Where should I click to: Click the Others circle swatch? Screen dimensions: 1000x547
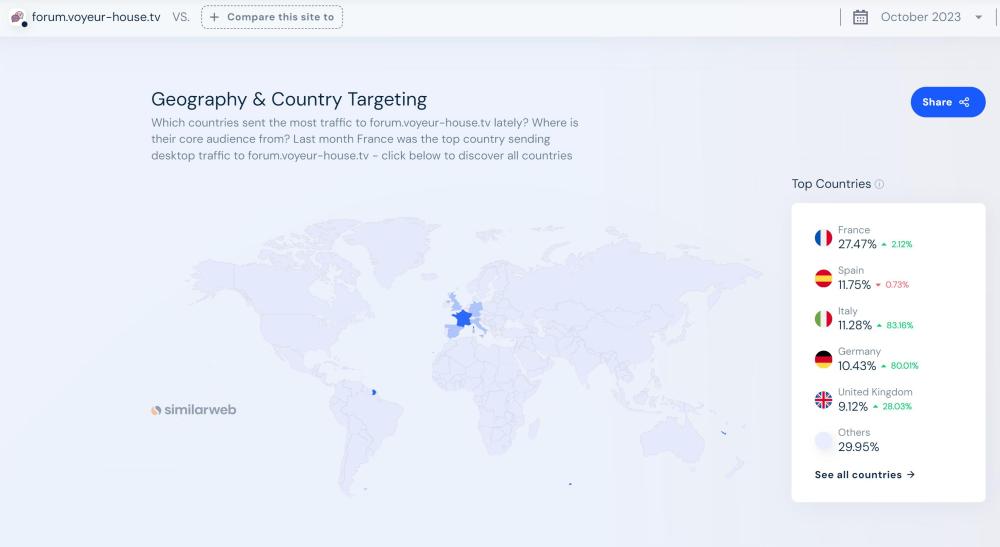[823, 440]
